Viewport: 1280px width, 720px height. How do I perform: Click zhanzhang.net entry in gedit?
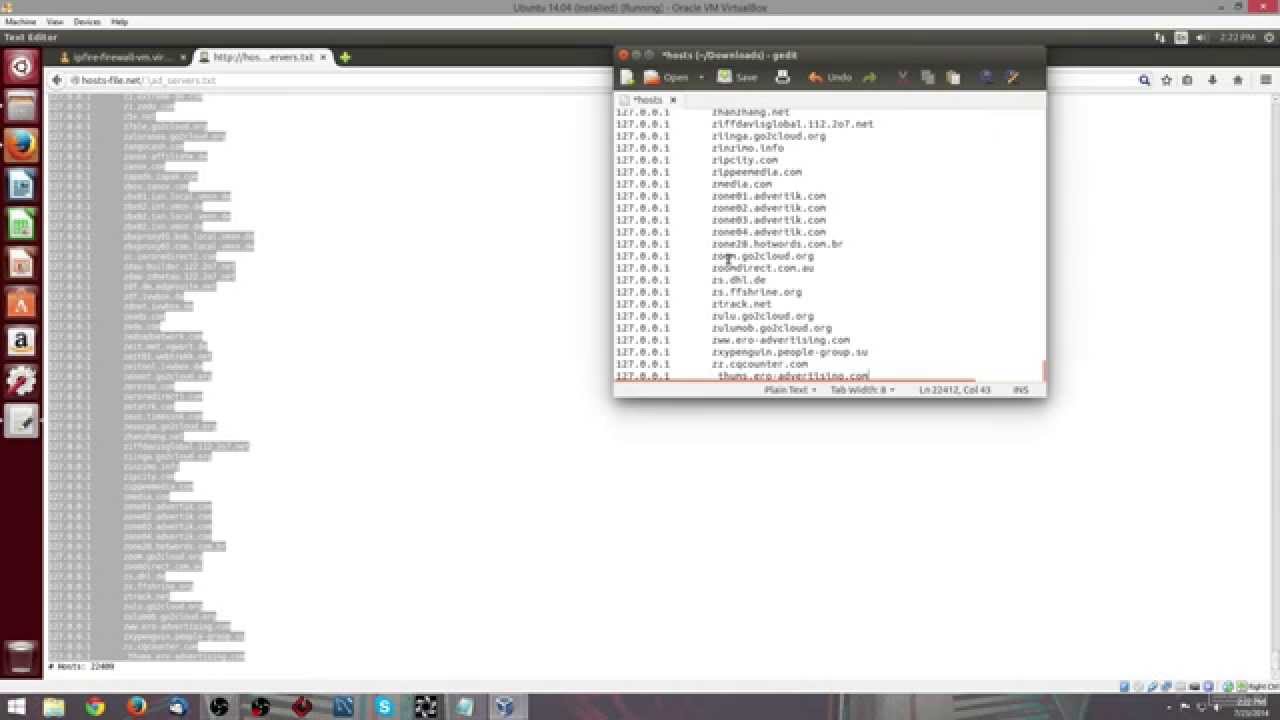click(x=750, y=112)
